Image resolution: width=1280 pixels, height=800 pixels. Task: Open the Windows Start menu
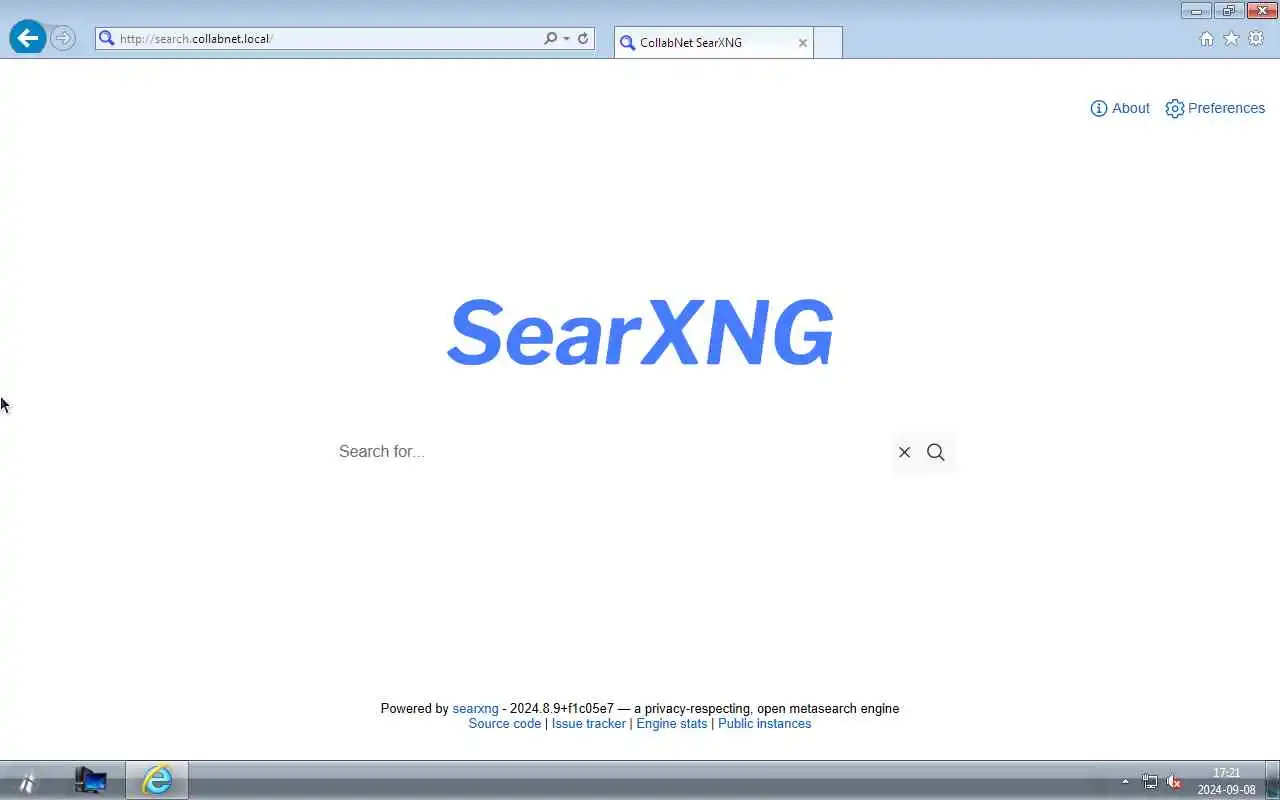tap(27, 781)
